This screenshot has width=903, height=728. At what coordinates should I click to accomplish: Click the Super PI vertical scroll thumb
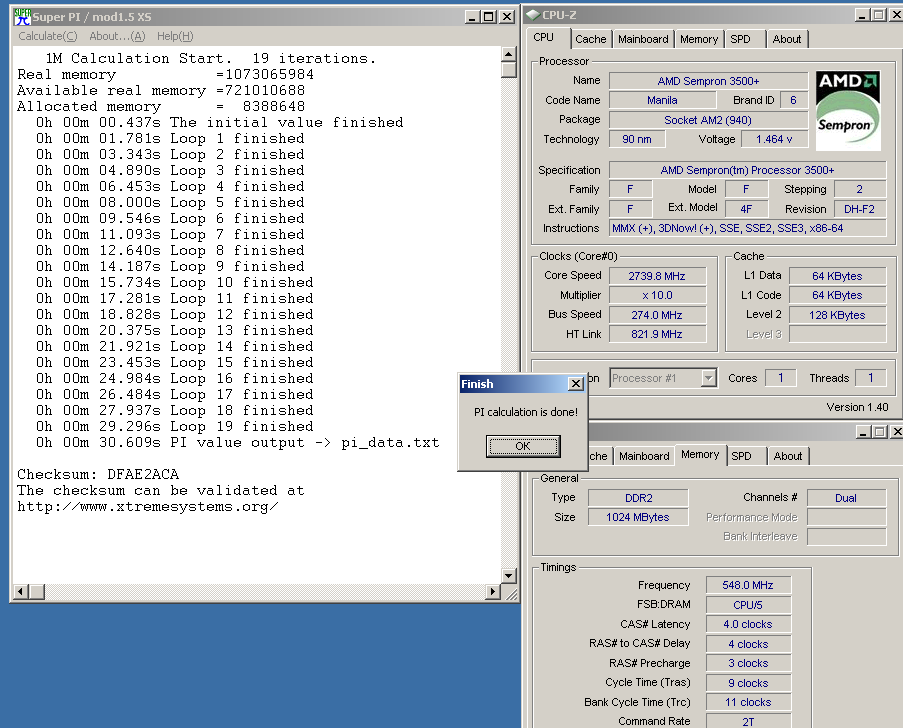pos(509,70)
